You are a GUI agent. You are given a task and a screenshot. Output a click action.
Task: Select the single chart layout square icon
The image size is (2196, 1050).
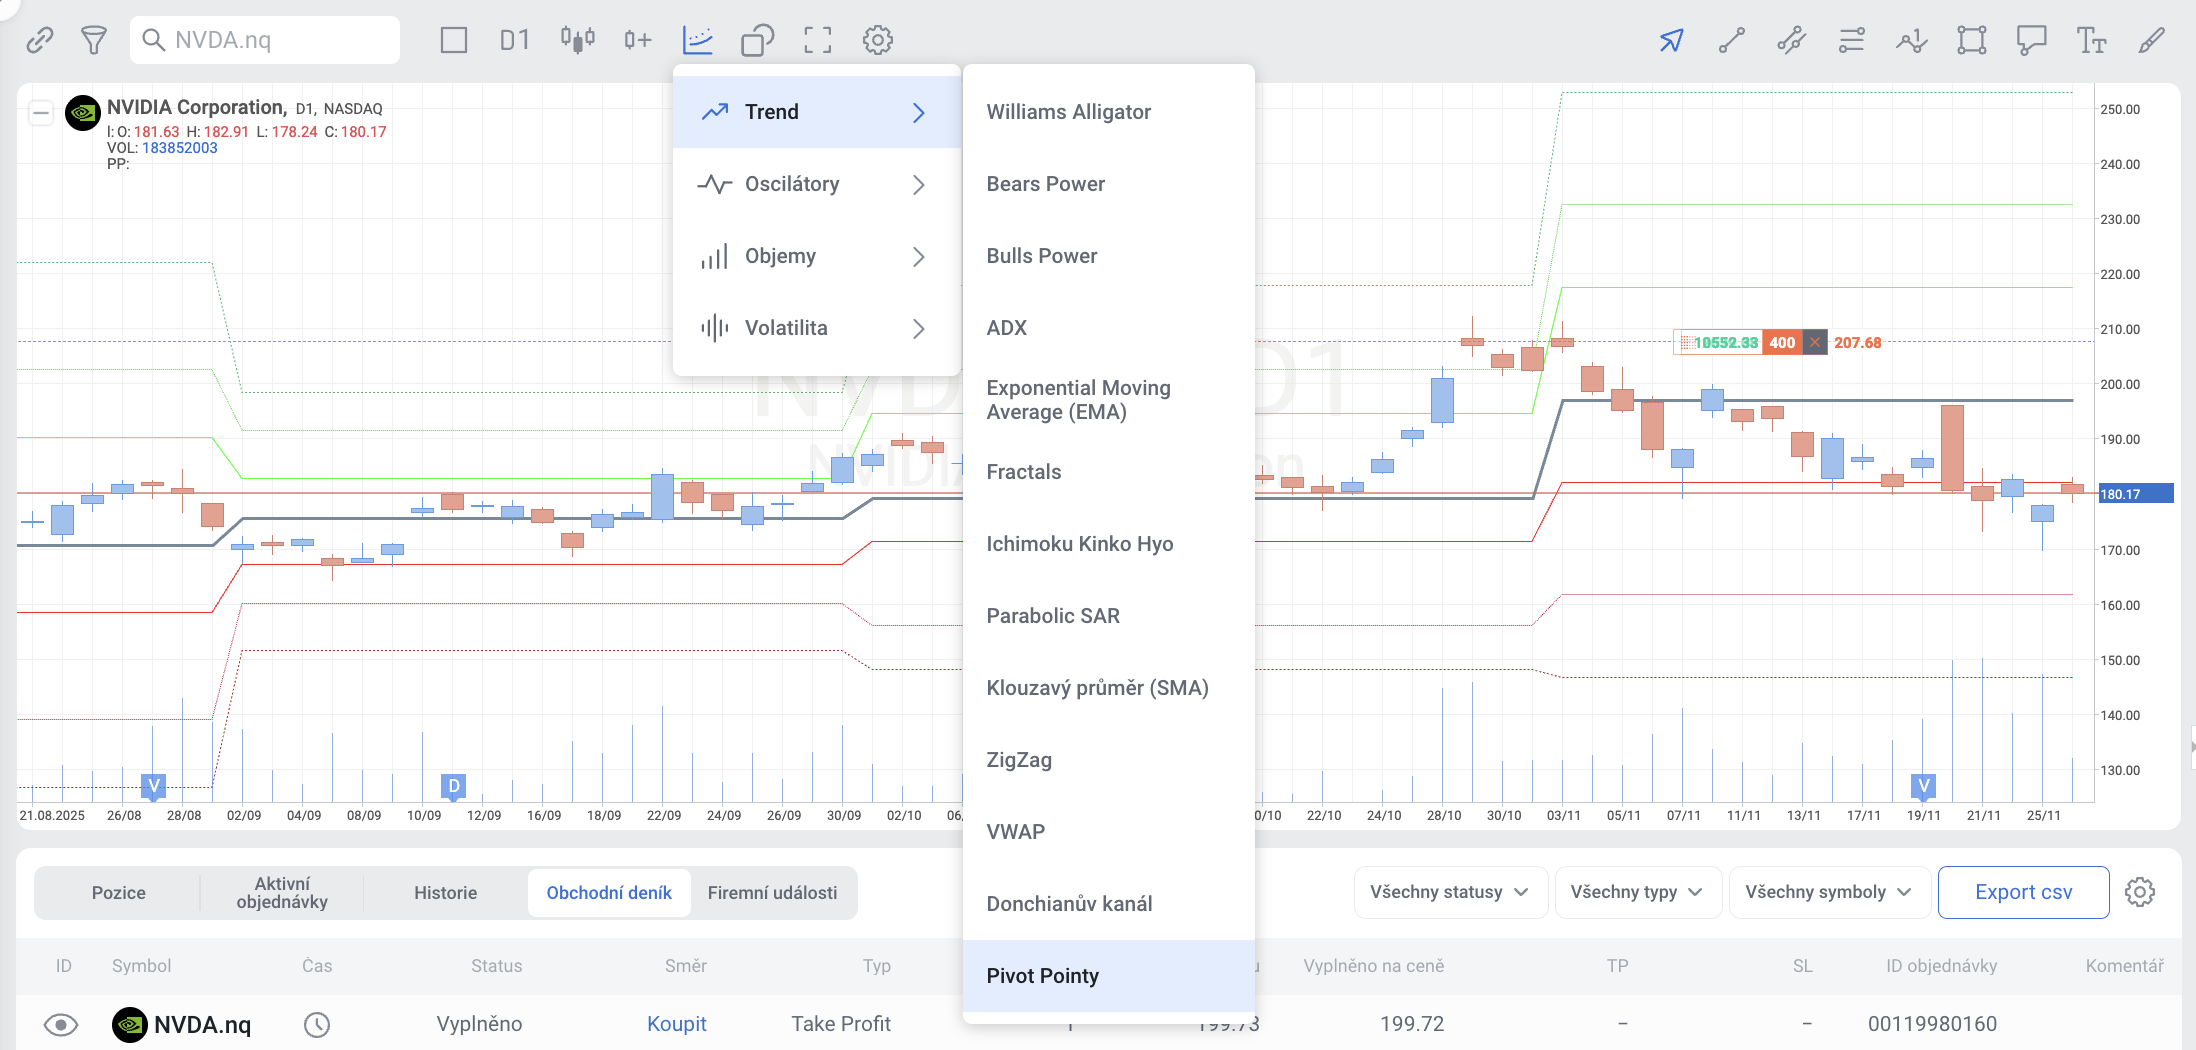pyautogui.click(x=454, y=40)
